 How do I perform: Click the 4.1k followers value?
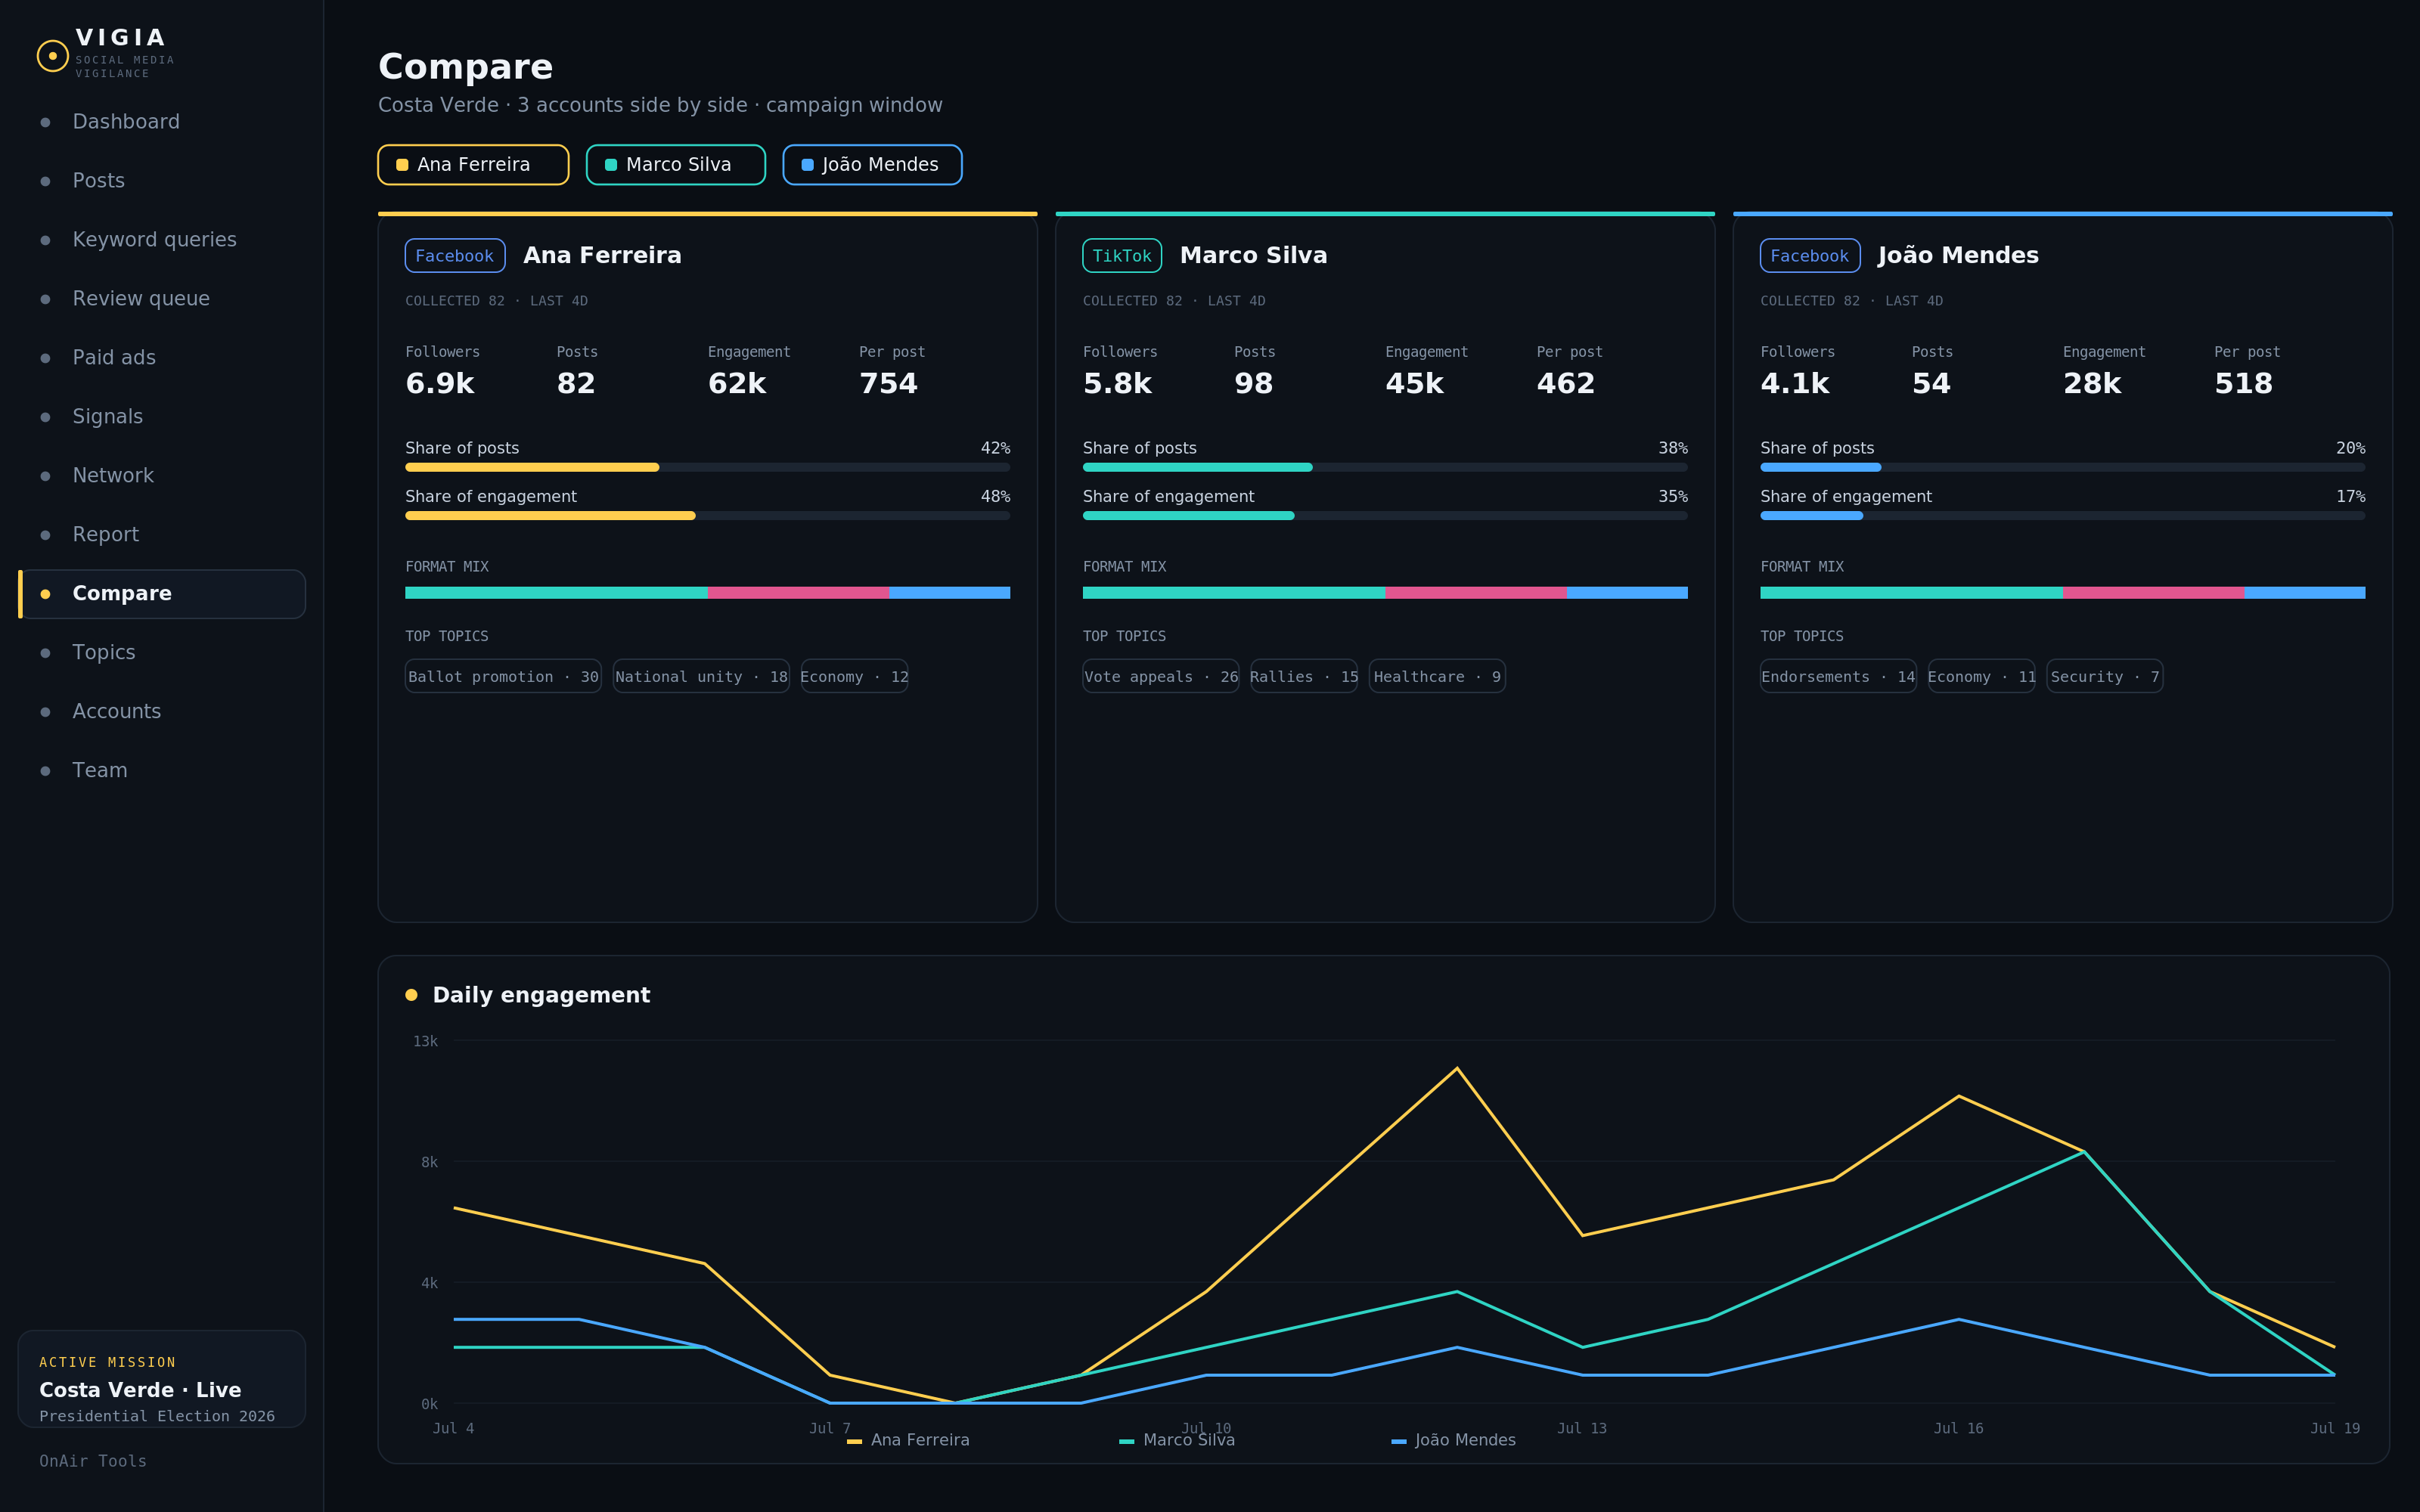pos(1795,384)
